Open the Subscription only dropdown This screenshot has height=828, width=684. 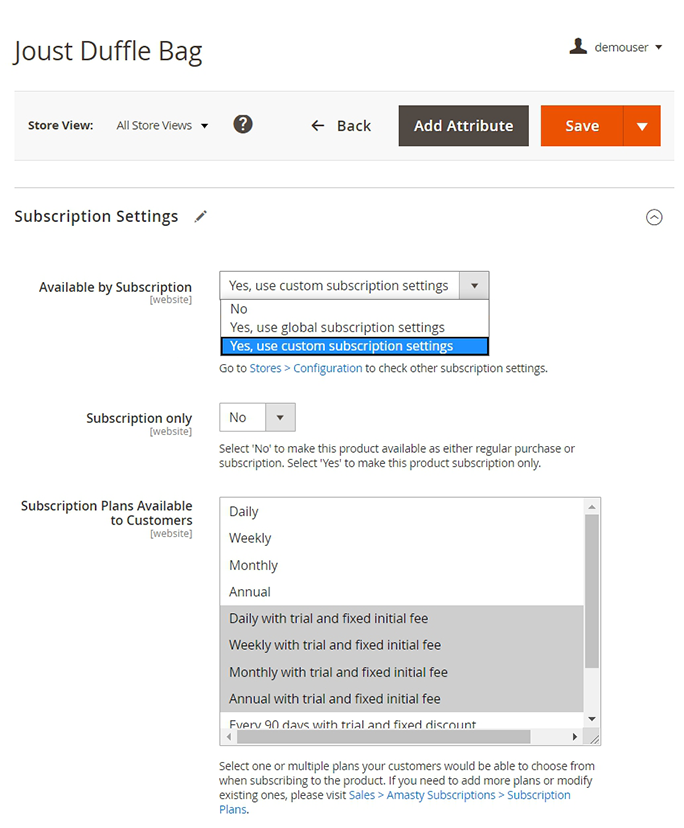point(257,417)
